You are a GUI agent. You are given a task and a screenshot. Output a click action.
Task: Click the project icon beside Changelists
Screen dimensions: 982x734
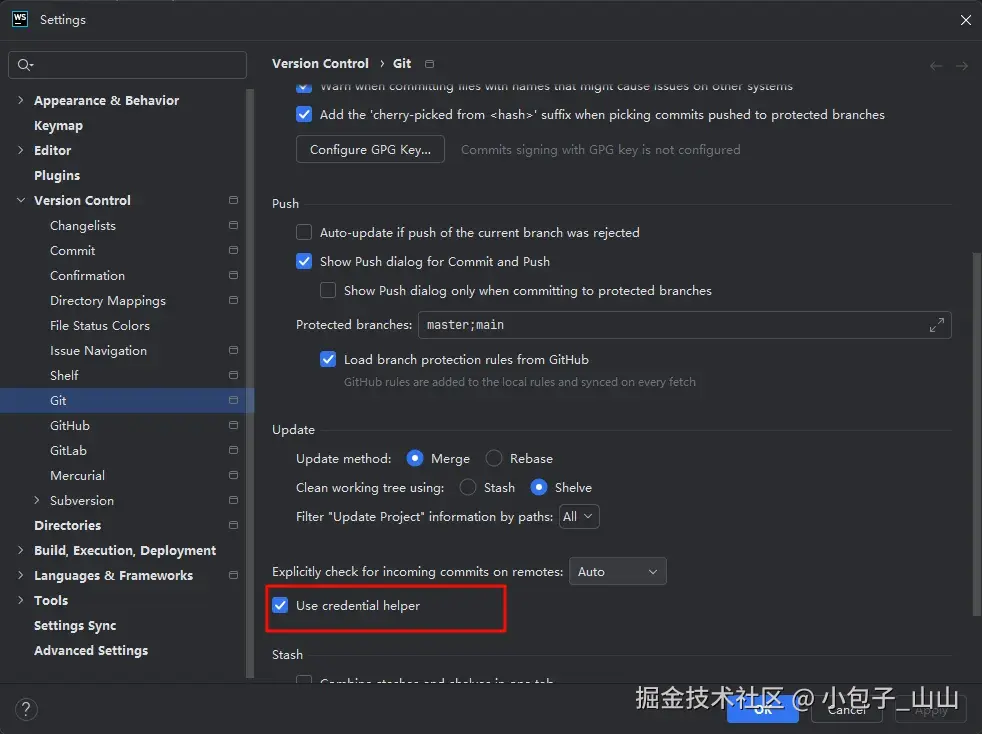234,225
